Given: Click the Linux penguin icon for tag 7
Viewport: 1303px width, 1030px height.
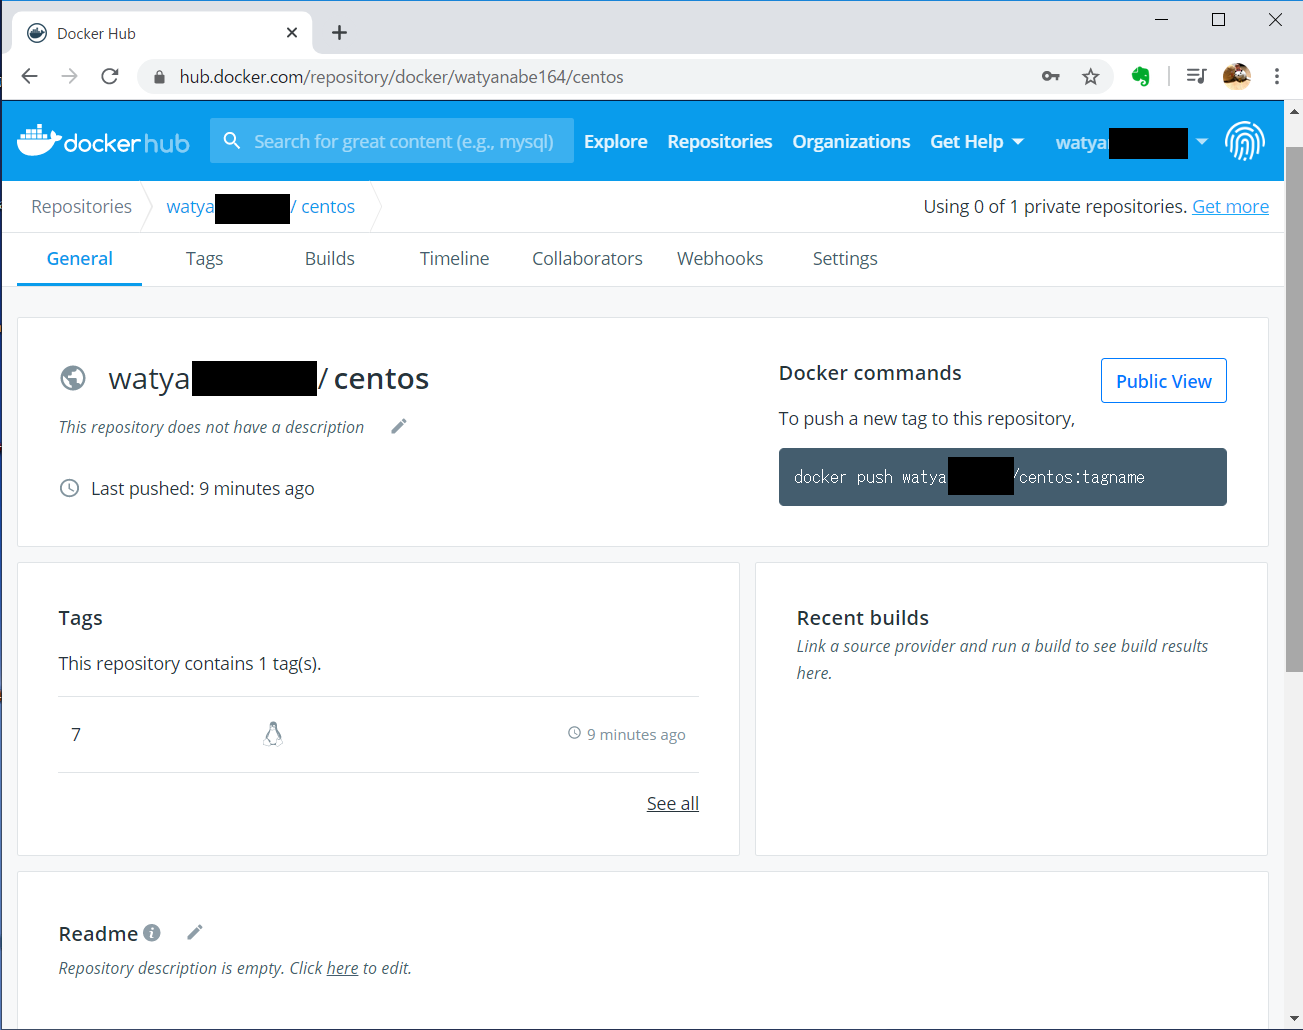Looking at the screenshot, I should click(273, 734).
